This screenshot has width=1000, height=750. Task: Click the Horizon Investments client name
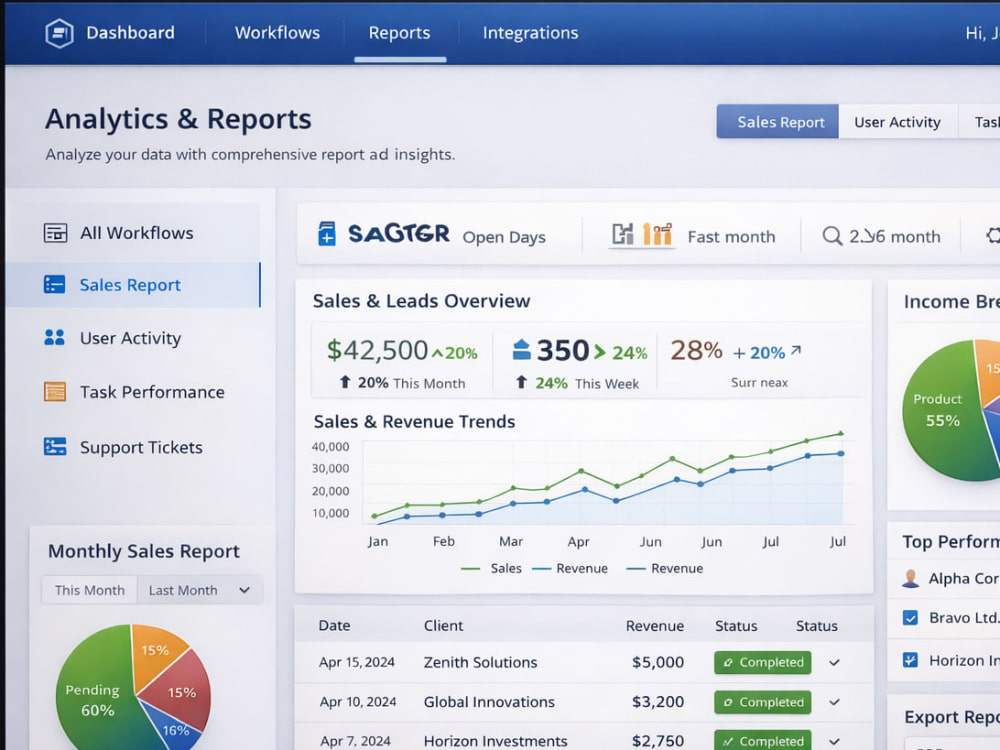click(496, 741)
